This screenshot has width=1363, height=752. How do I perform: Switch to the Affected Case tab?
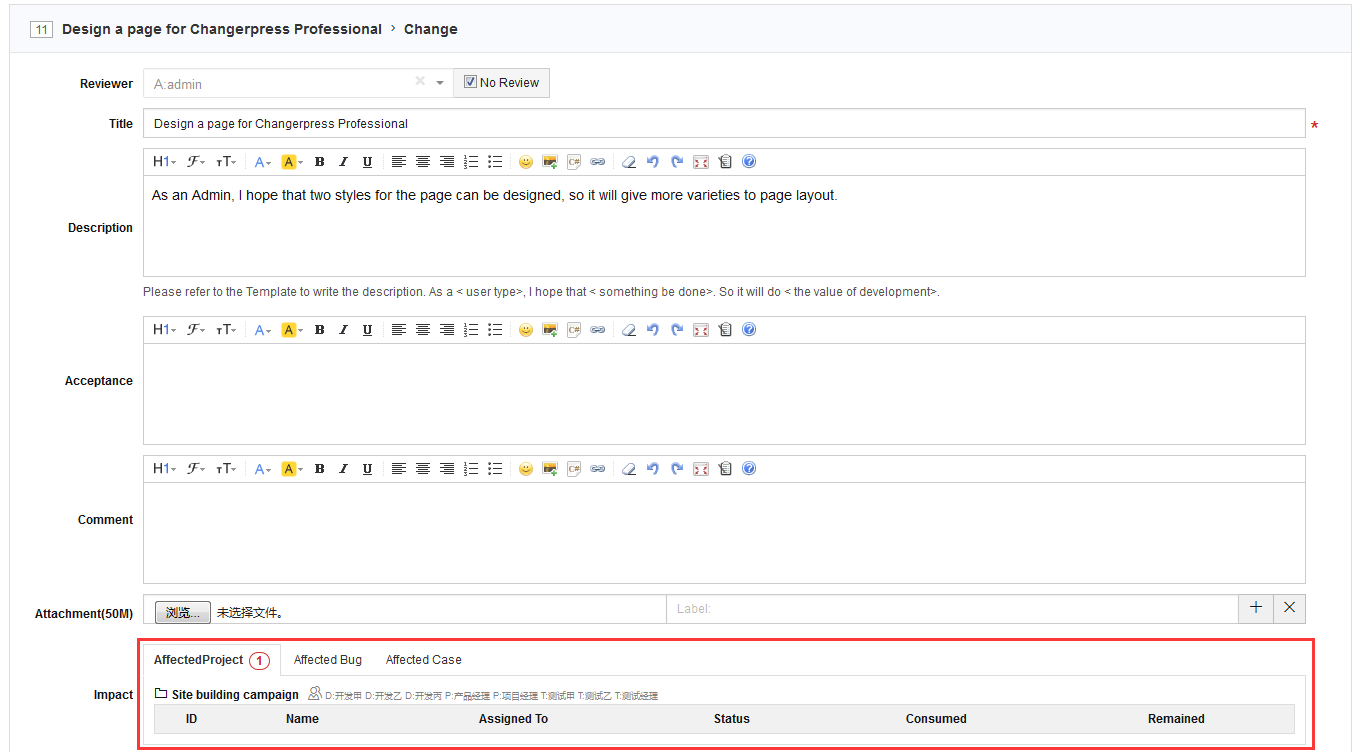click(x=423, y=660)
